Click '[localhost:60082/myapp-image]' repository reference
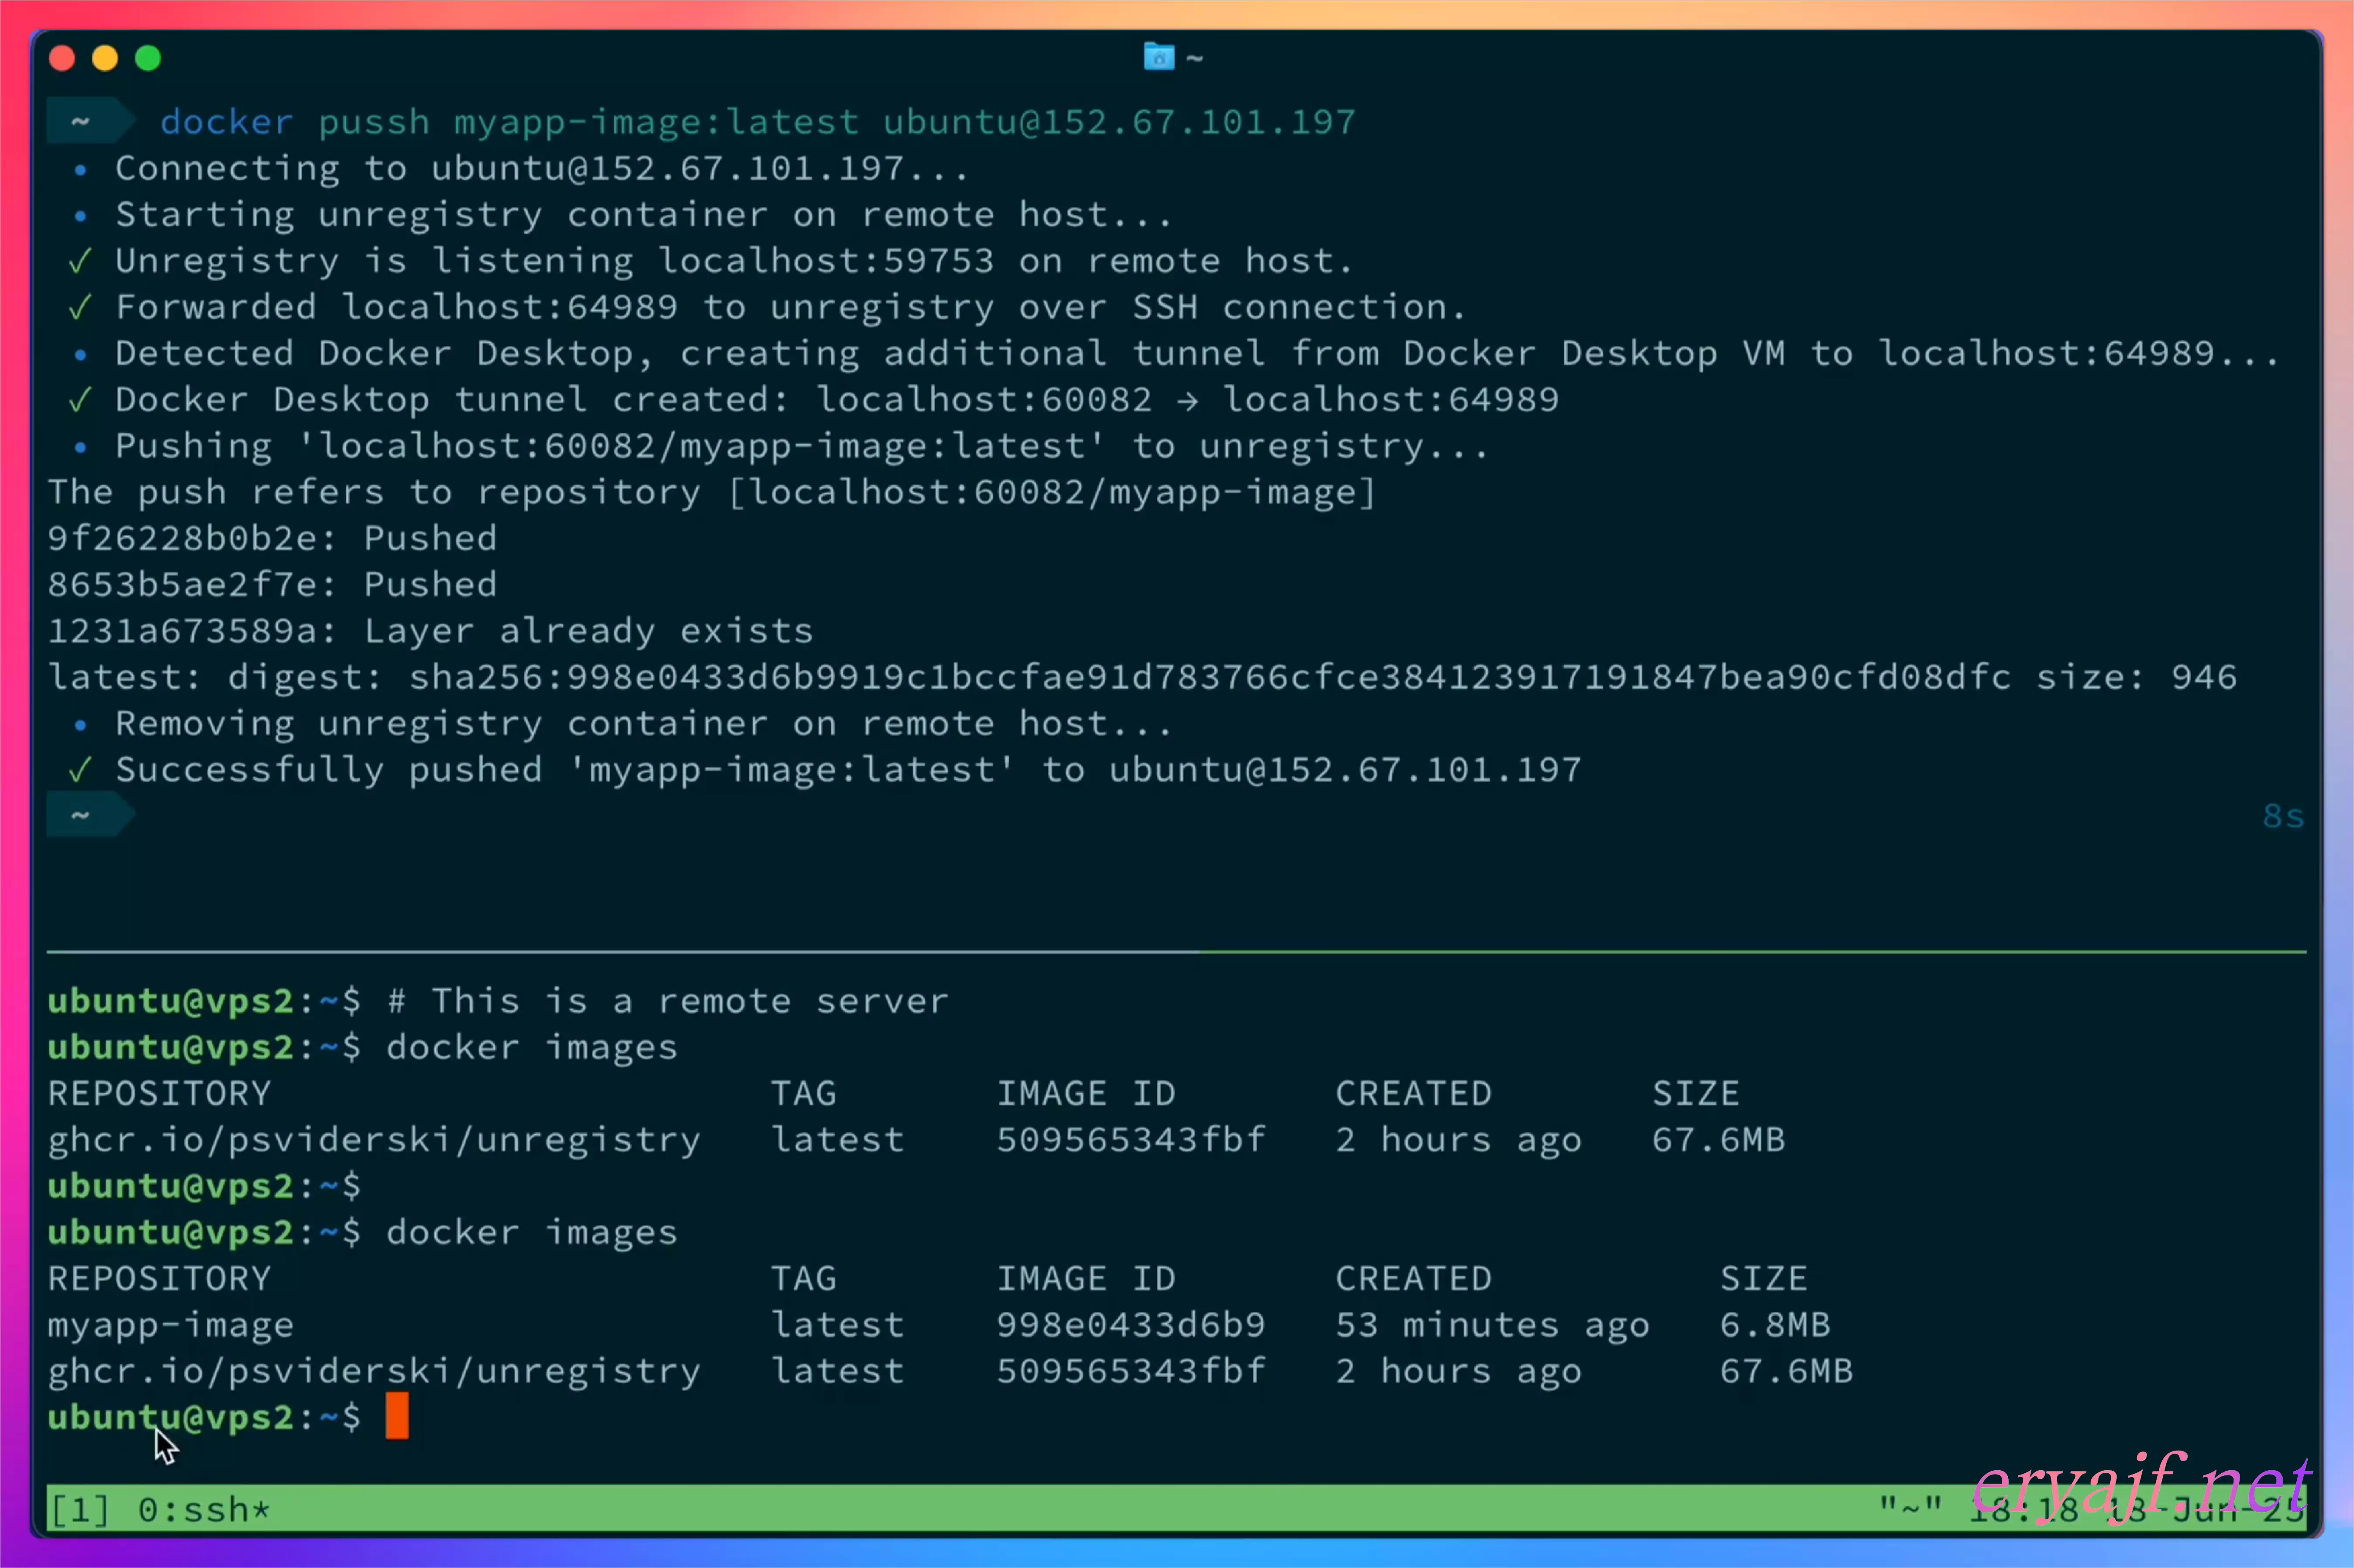Image resolution: width=2354 pixels, height=1568 pixels. pos(1052,493)
